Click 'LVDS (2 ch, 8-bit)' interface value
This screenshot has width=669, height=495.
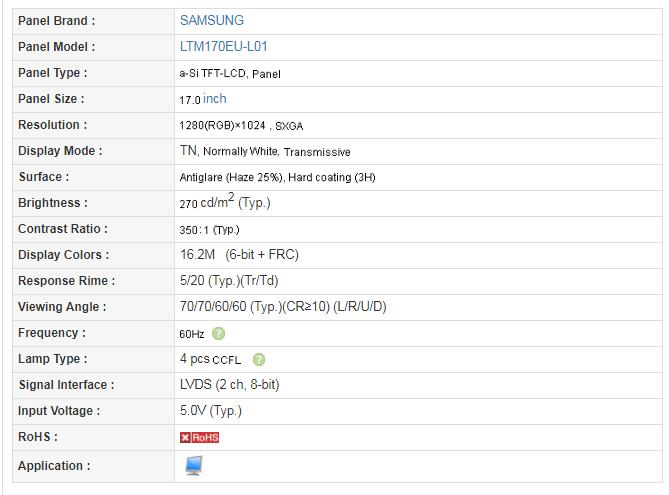(x=230, y=385)
